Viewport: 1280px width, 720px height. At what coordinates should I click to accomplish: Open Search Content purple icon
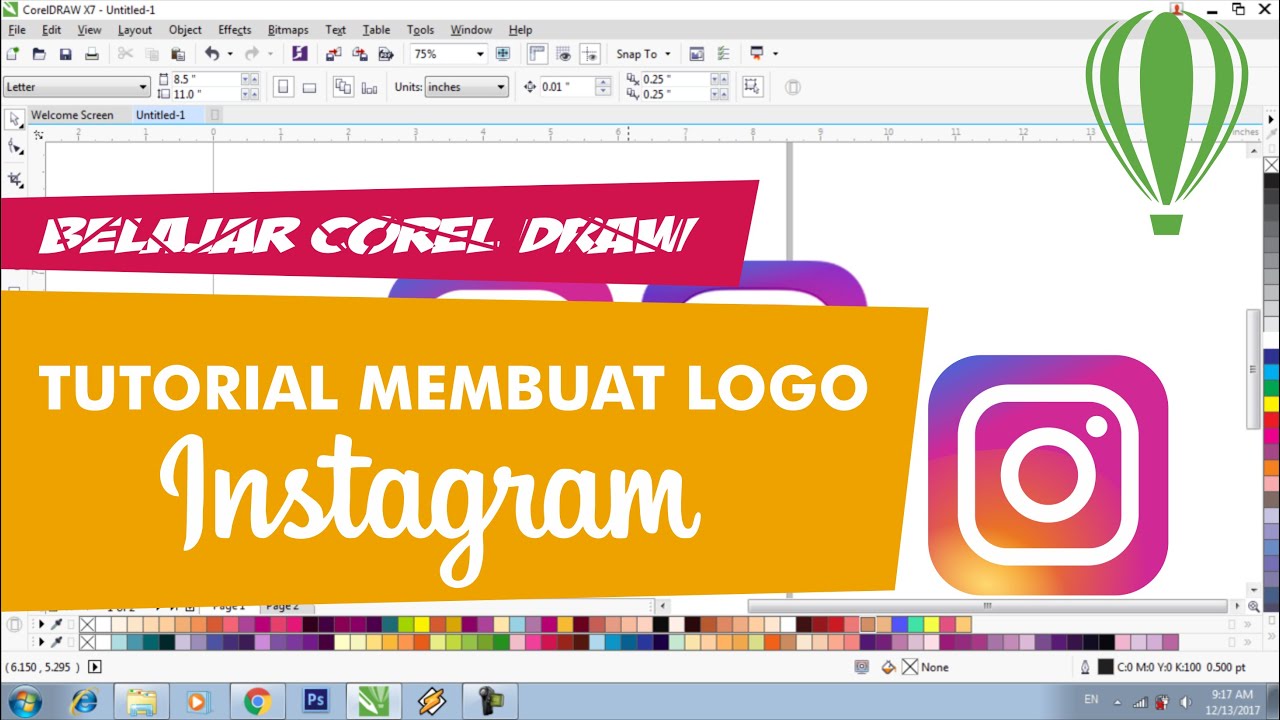299,54
